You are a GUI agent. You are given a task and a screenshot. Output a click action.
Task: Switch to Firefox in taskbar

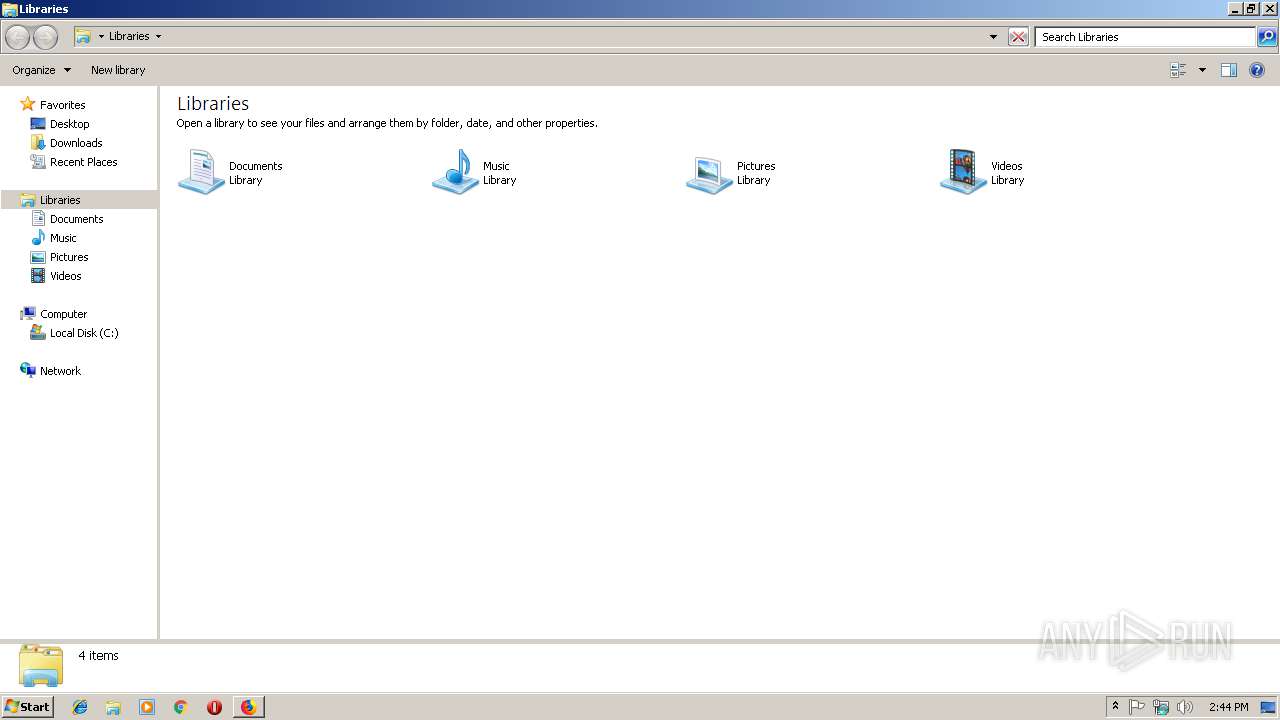click(x=248, y=707)
